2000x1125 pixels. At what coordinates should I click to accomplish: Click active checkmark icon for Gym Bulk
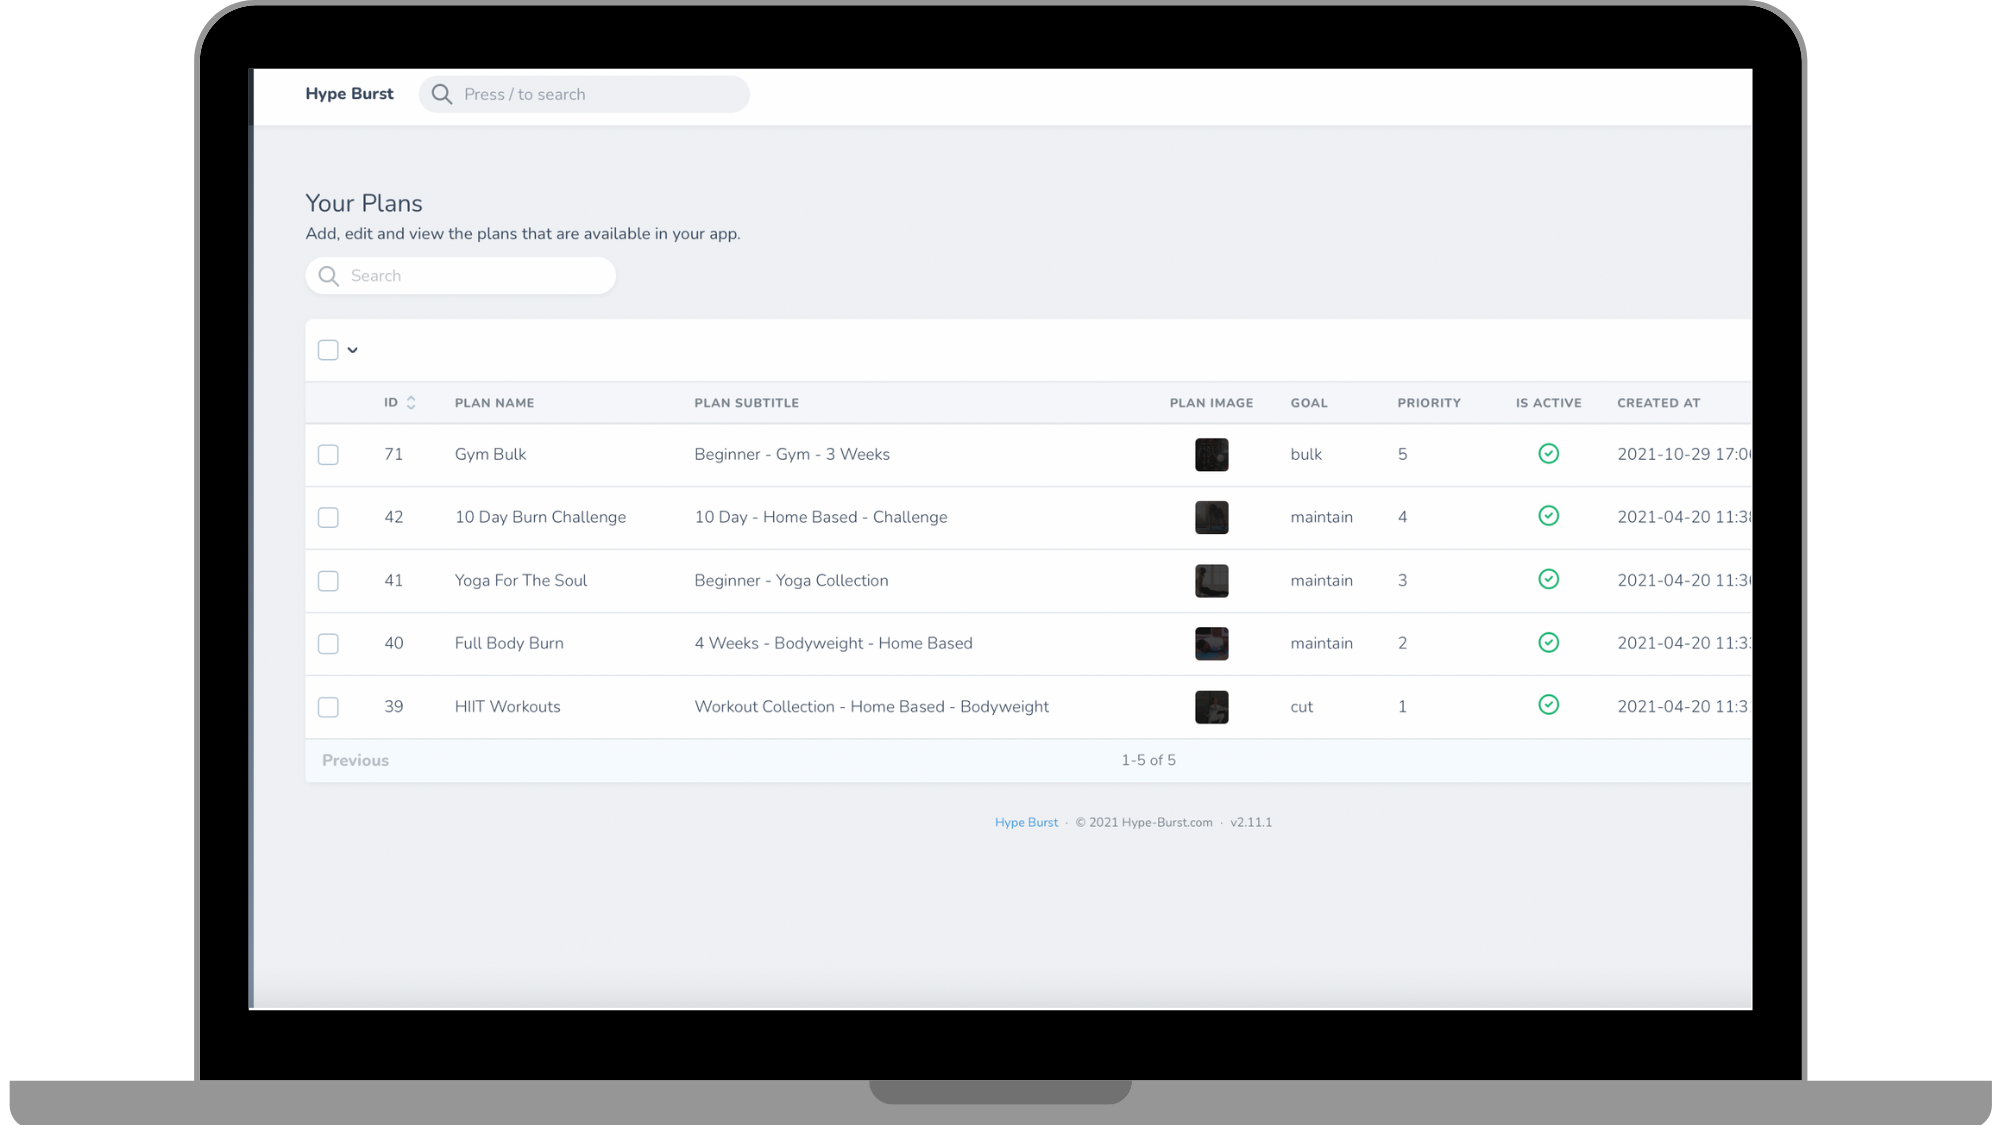[x=1548, y=454]
